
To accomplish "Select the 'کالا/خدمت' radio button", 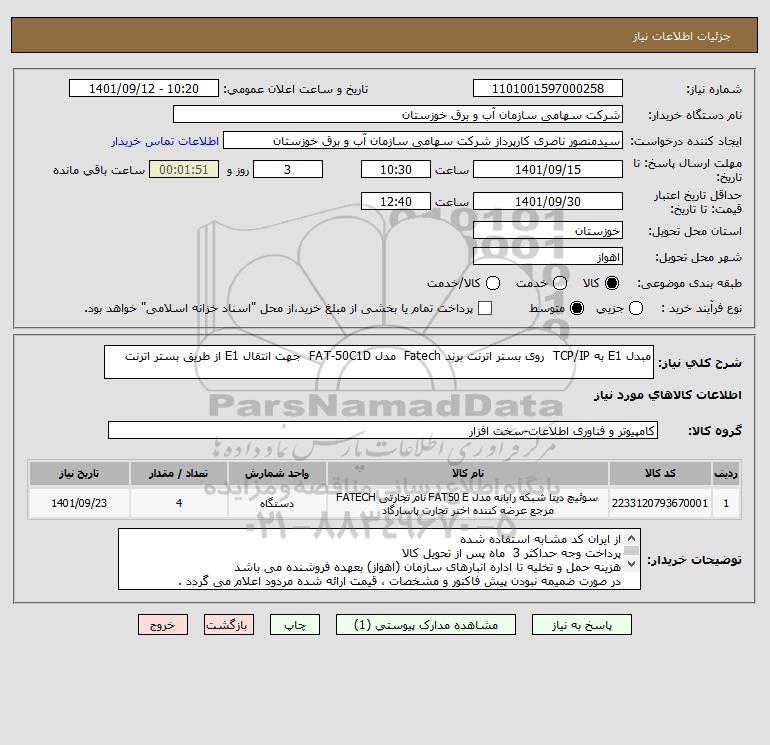I will point(493,283).
